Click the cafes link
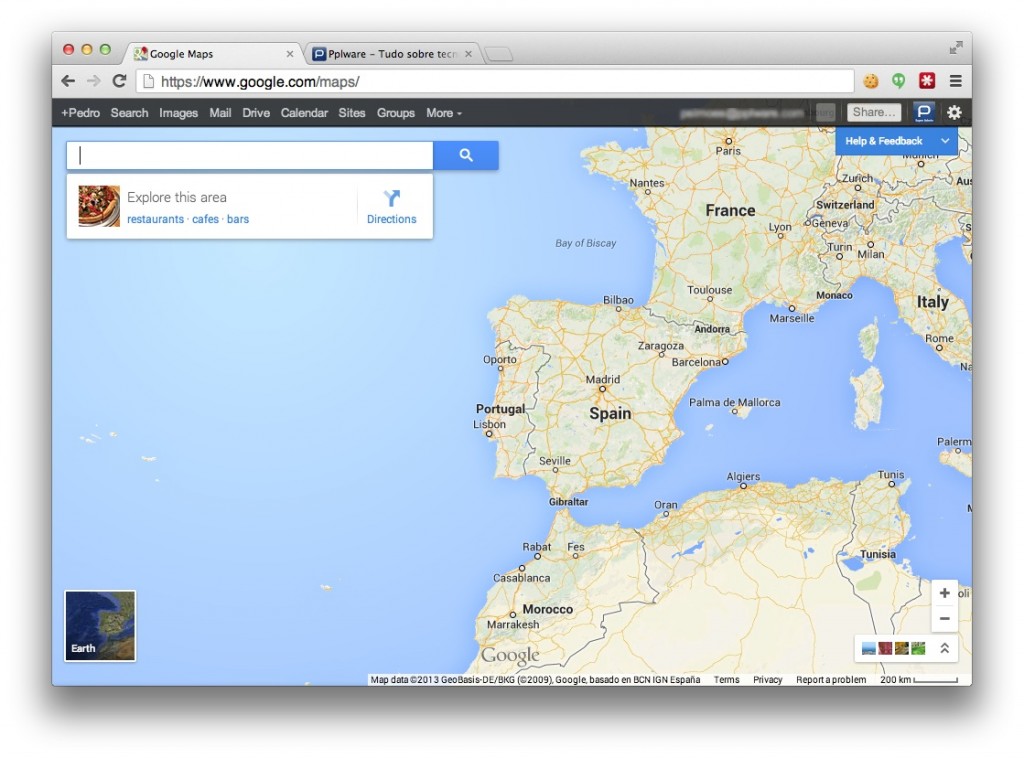This screenshot has height=758, width=1024. click(x=205, y=219)
